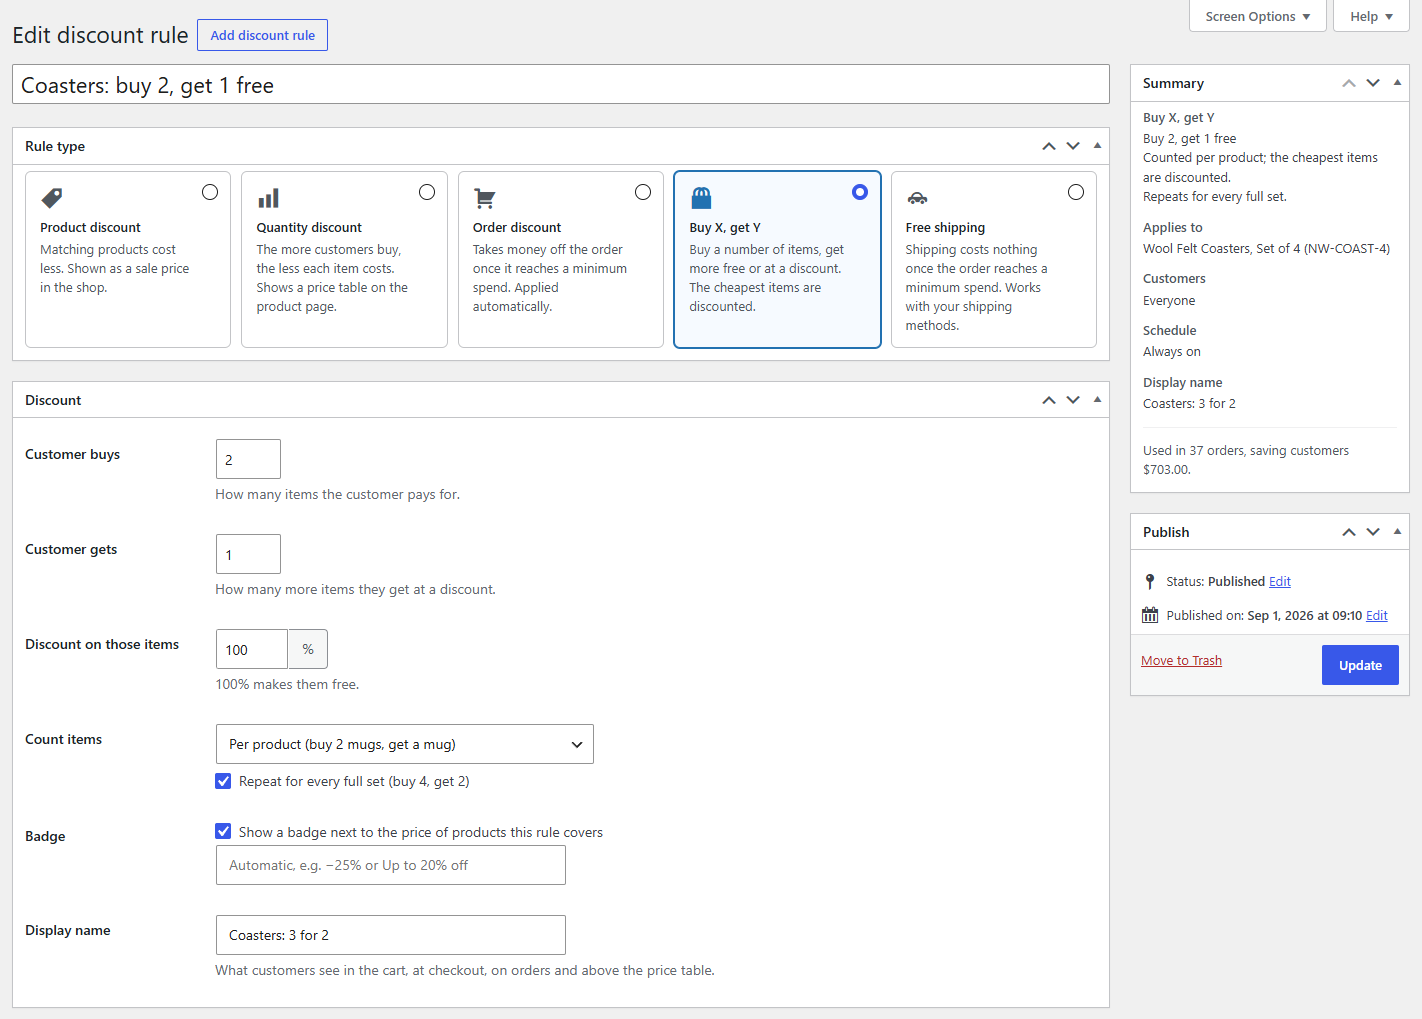Move Publish panel up

point(1349,532)
